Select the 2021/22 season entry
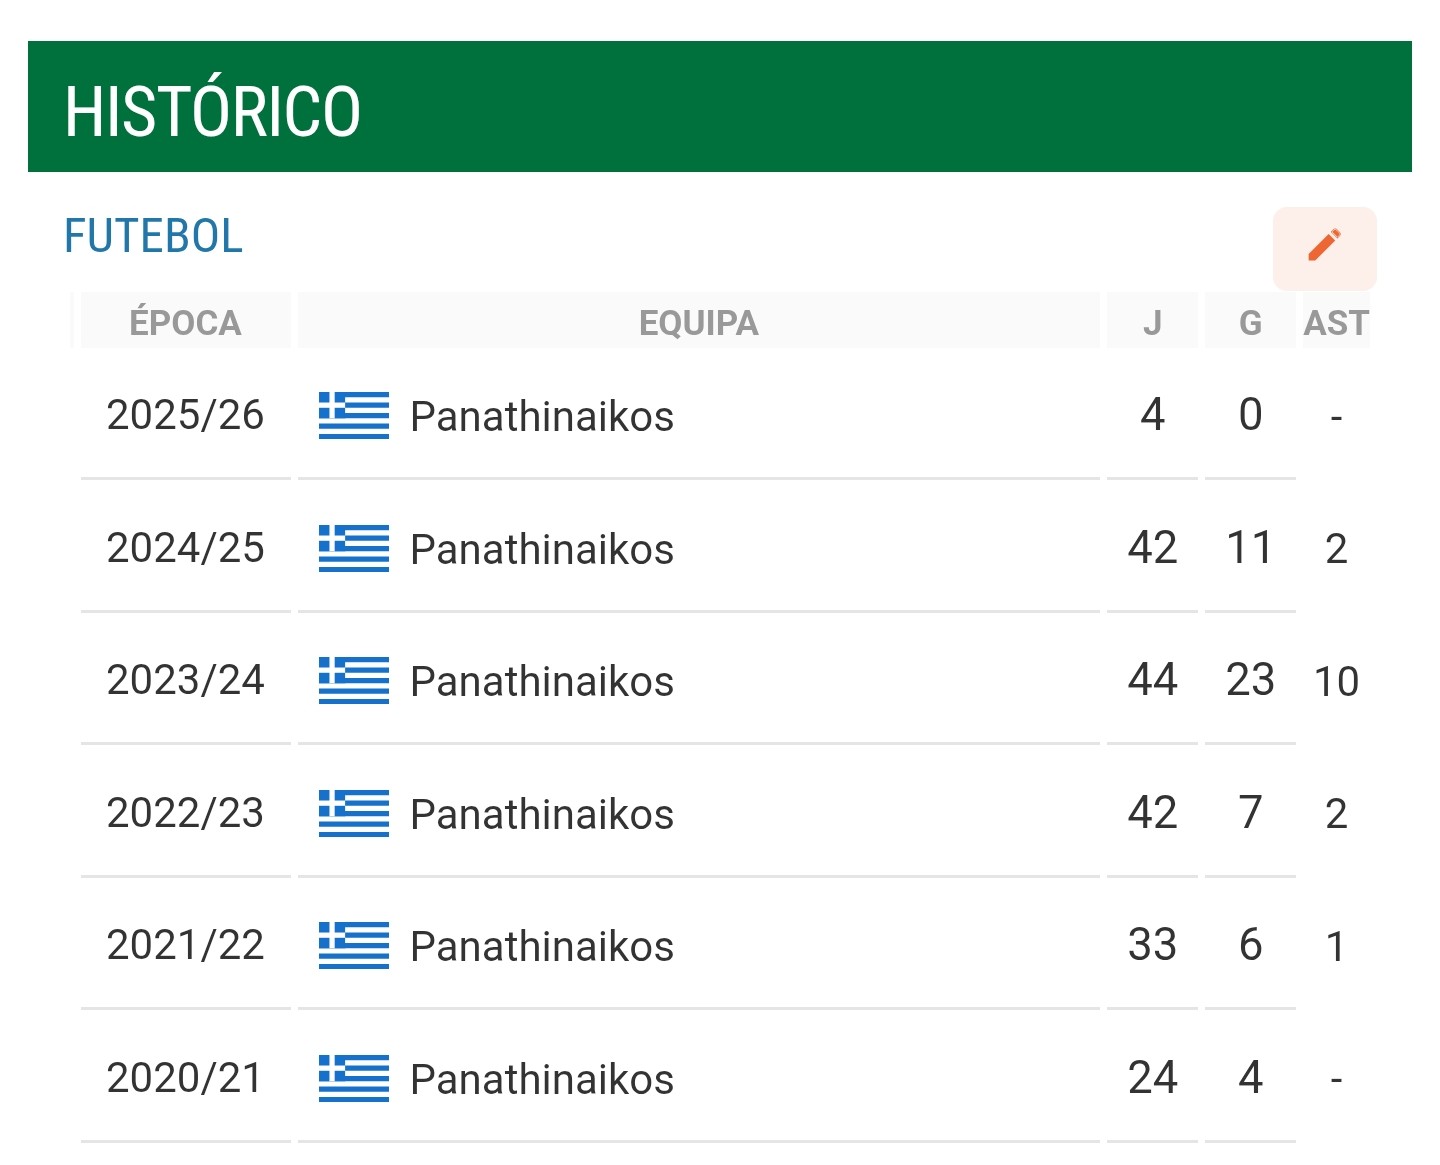 [185, 946]
